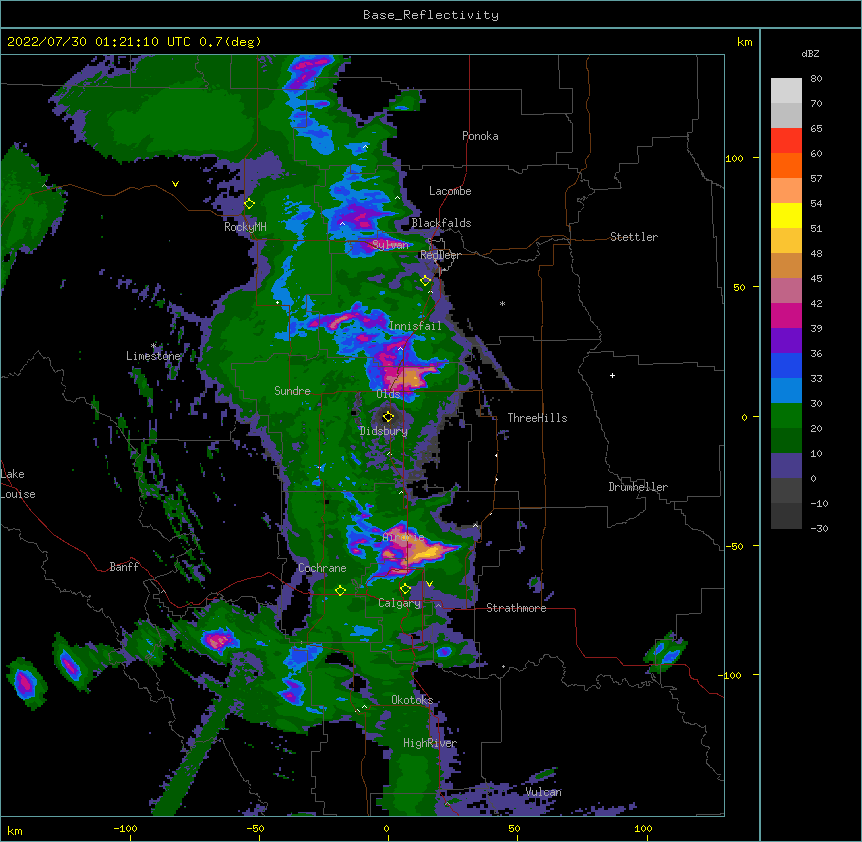Screen dimensions: 862x842
Task: Click the Limestone label
Action: pyautogui.click(x=153, y=356)
